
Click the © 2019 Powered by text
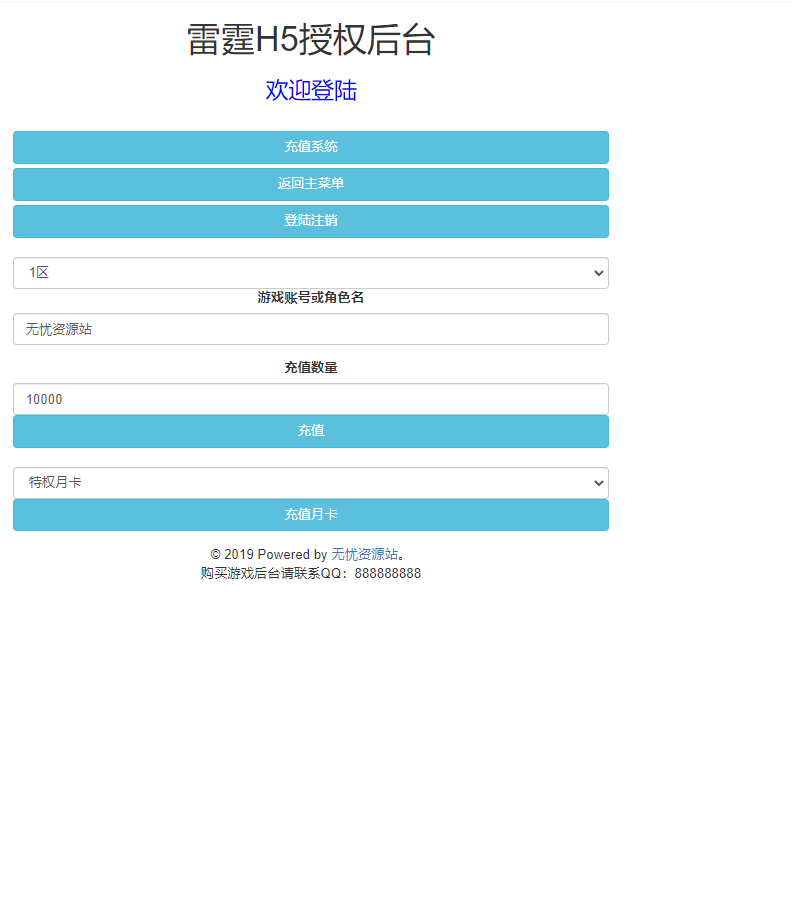point(269,554)
